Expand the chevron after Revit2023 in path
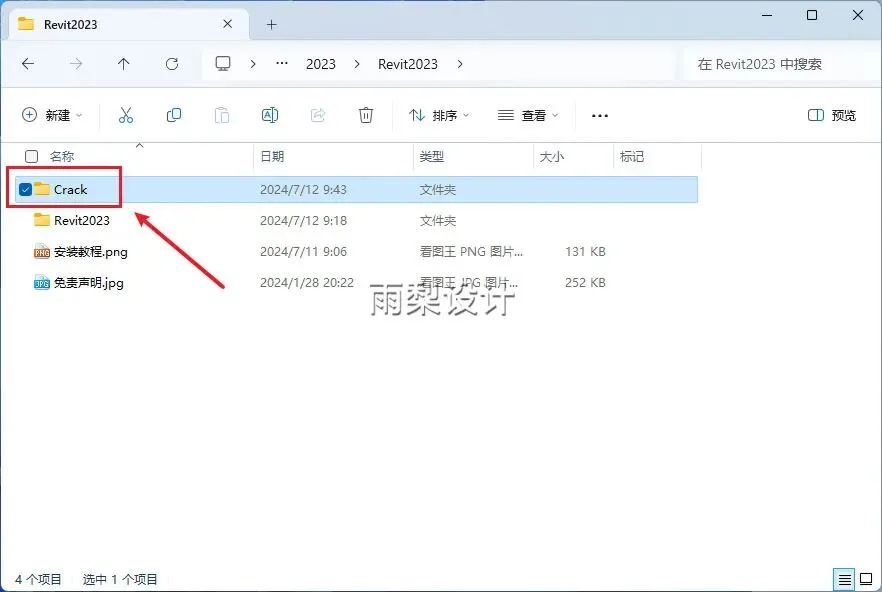882x592 pixels. [460, 64]
